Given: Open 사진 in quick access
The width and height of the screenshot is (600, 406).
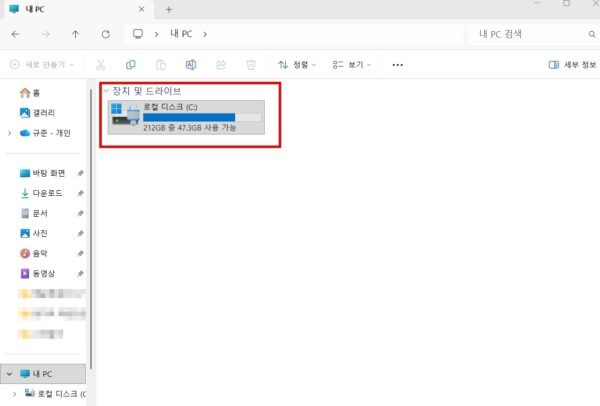Looking at the screenshot, I should (34, 233).
